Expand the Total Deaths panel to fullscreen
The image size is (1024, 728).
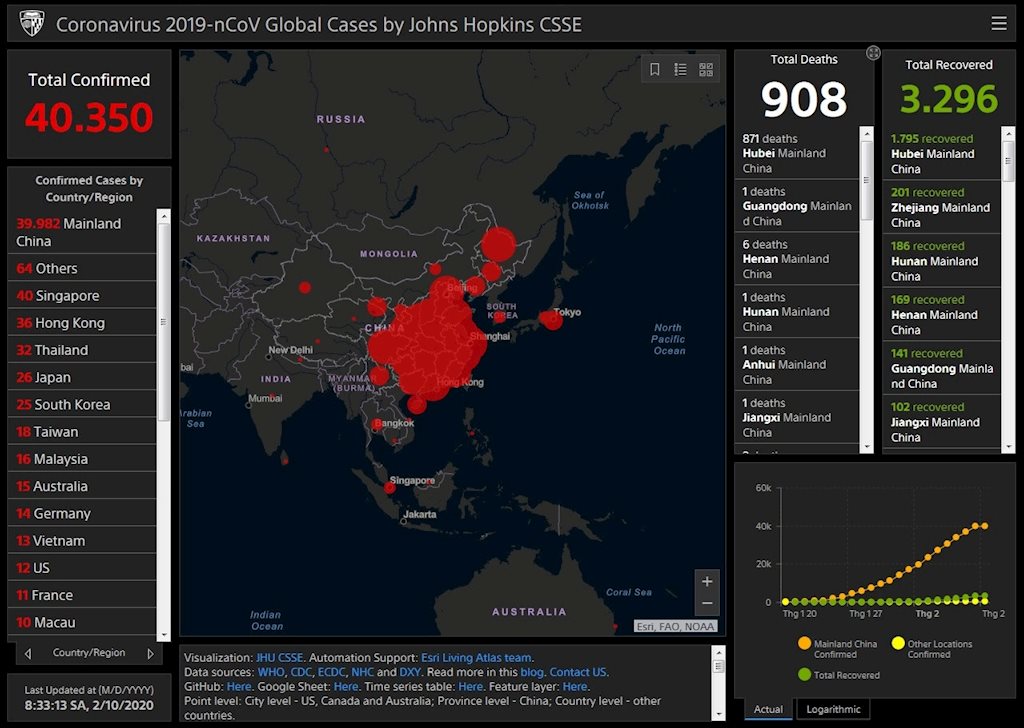tap(873, 53)
